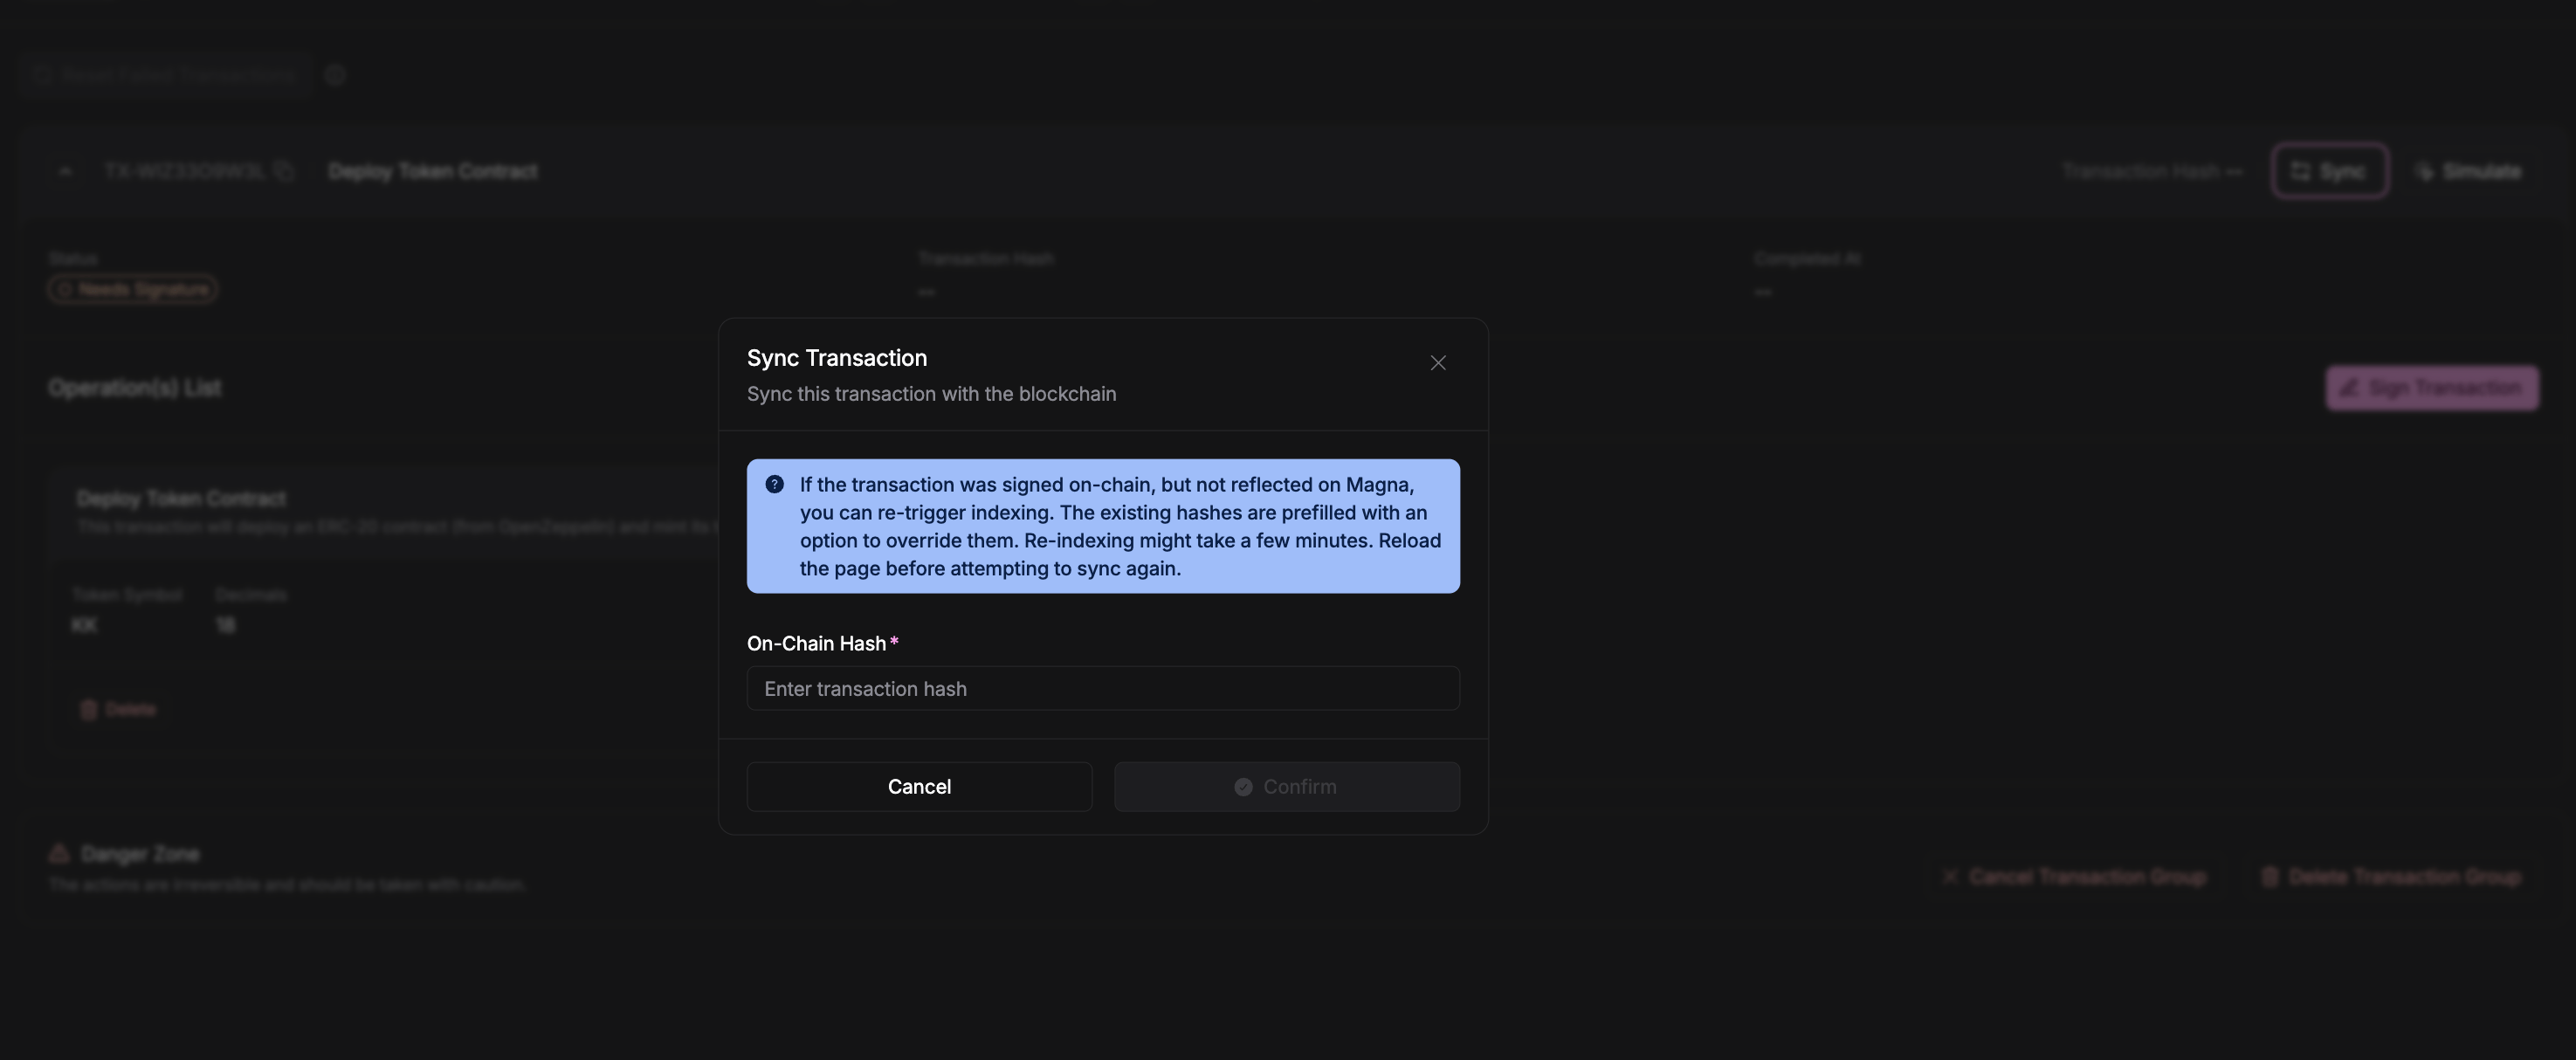Confirm the transaction sync
Screen dimensions: 2576x1060
tap(1287, 787)
